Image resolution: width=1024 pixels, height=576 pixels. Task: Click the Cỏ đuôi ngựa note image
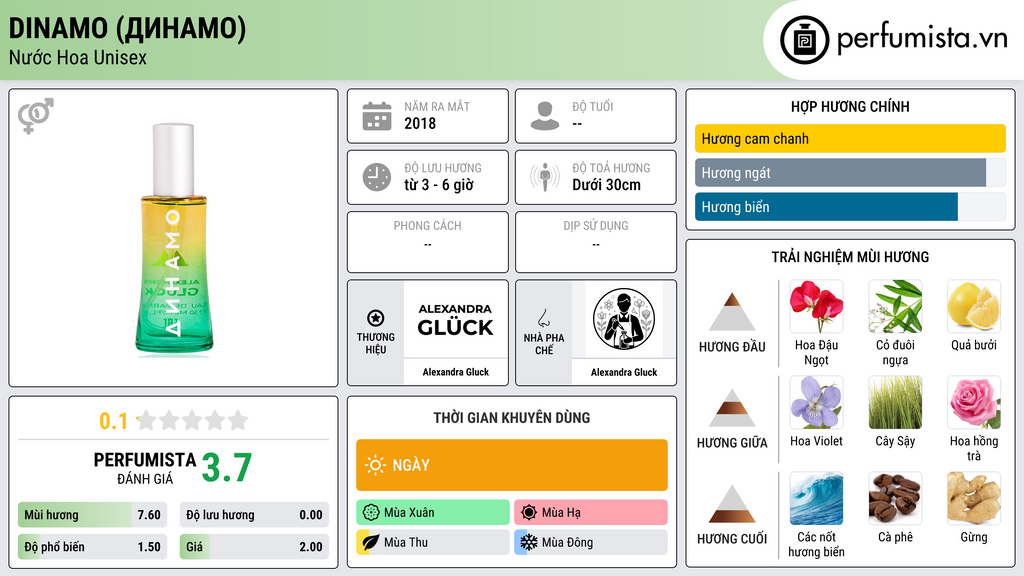click(x=895, y=307)
